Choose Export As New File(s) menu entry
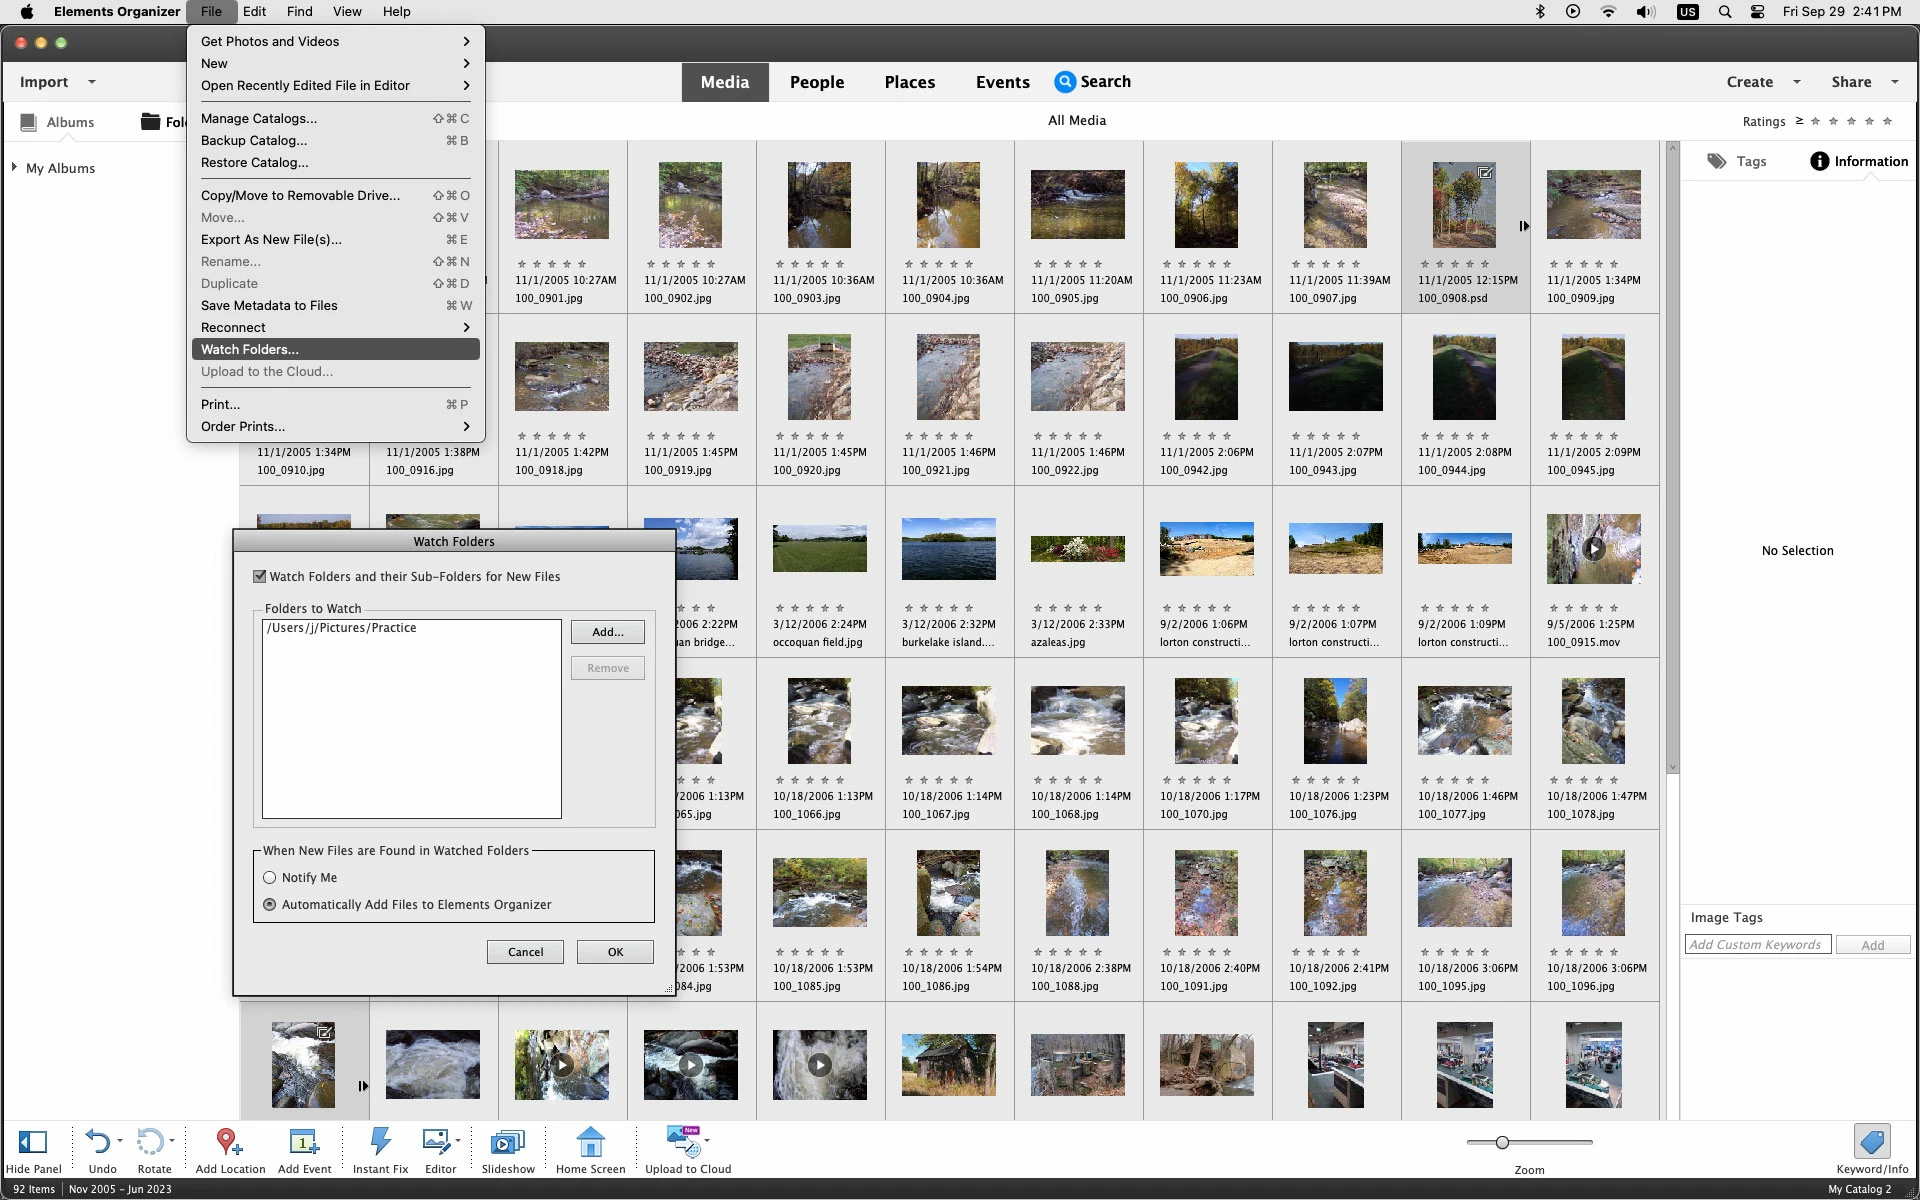The height and width of the screenshot is (1200, 1920). click(271, 240)
